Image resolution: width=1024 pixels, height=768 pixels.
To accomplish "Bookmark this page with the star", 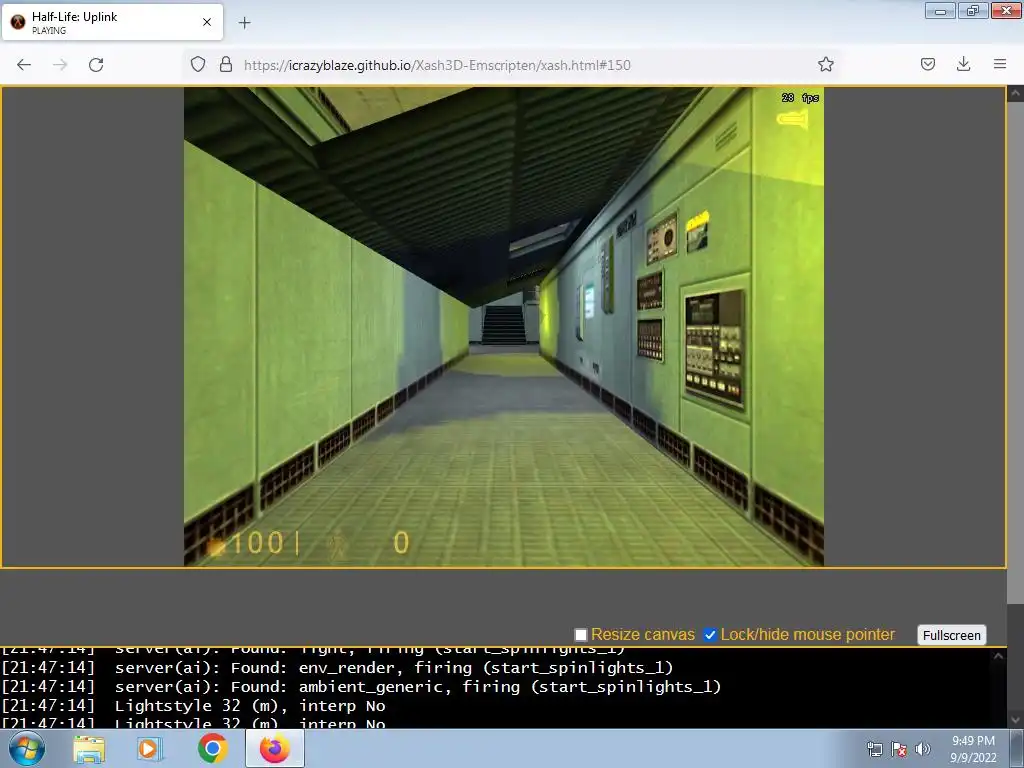I will [825, 64].
